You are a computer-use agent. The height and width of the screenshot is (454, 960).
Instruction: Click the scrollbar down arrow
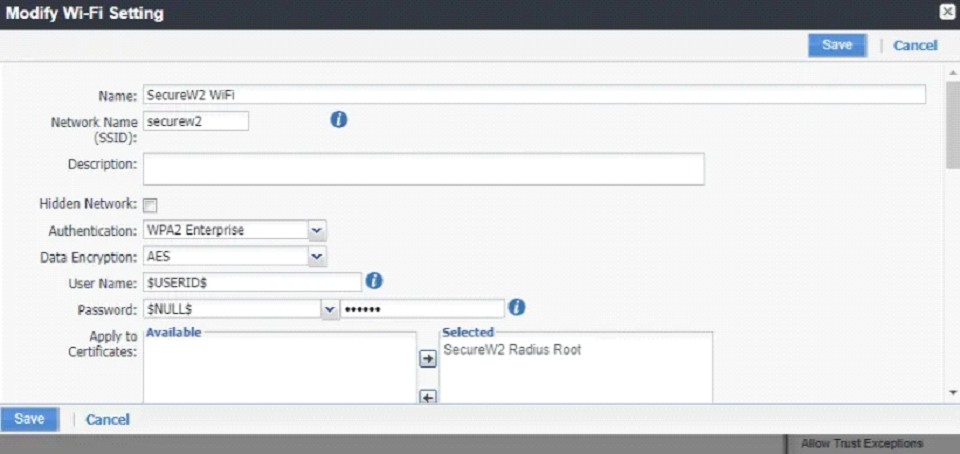click(951, 393)
